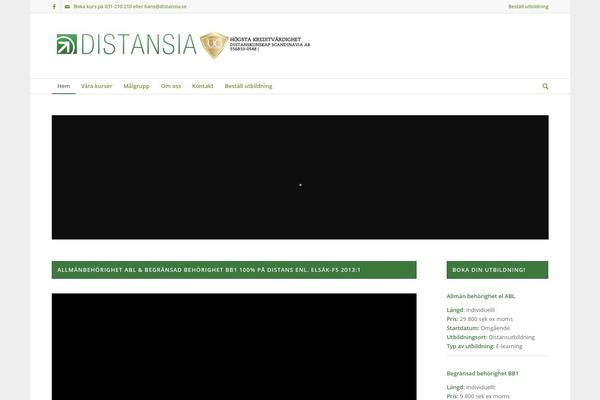Click the Boka din utbildning heading
This screenshot has width=600, height=400.
pyautogui.click(x=497, y=270)
